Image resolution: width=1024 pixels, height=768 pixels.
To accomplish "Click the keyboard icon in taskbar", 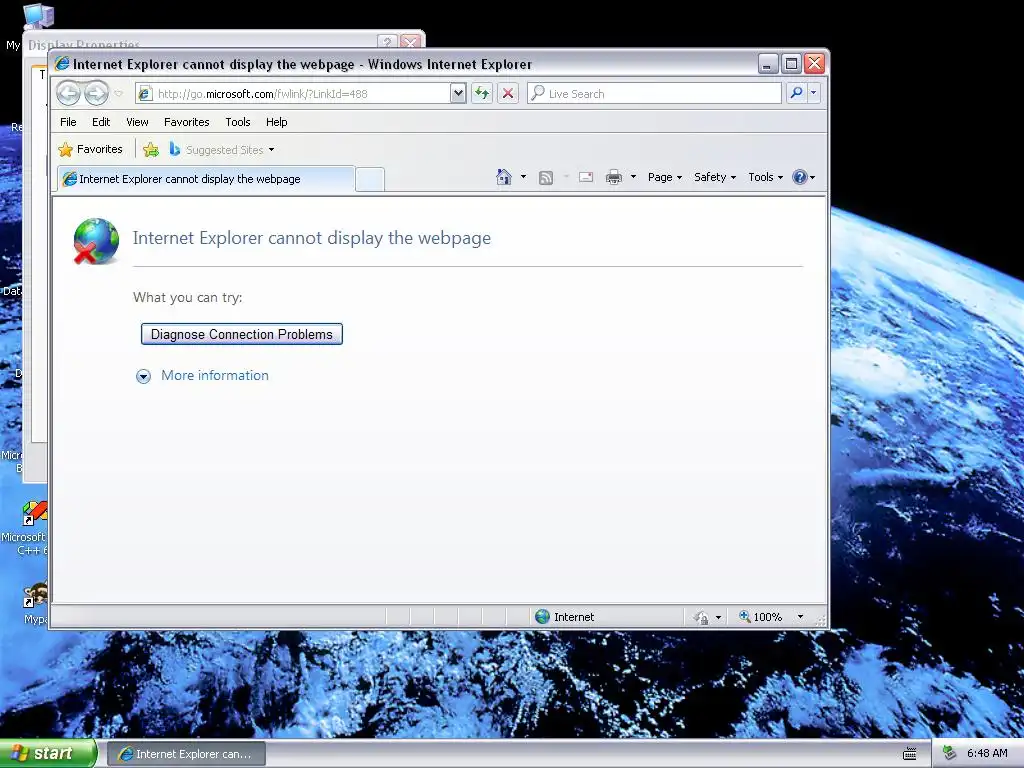I will [909, 754].
